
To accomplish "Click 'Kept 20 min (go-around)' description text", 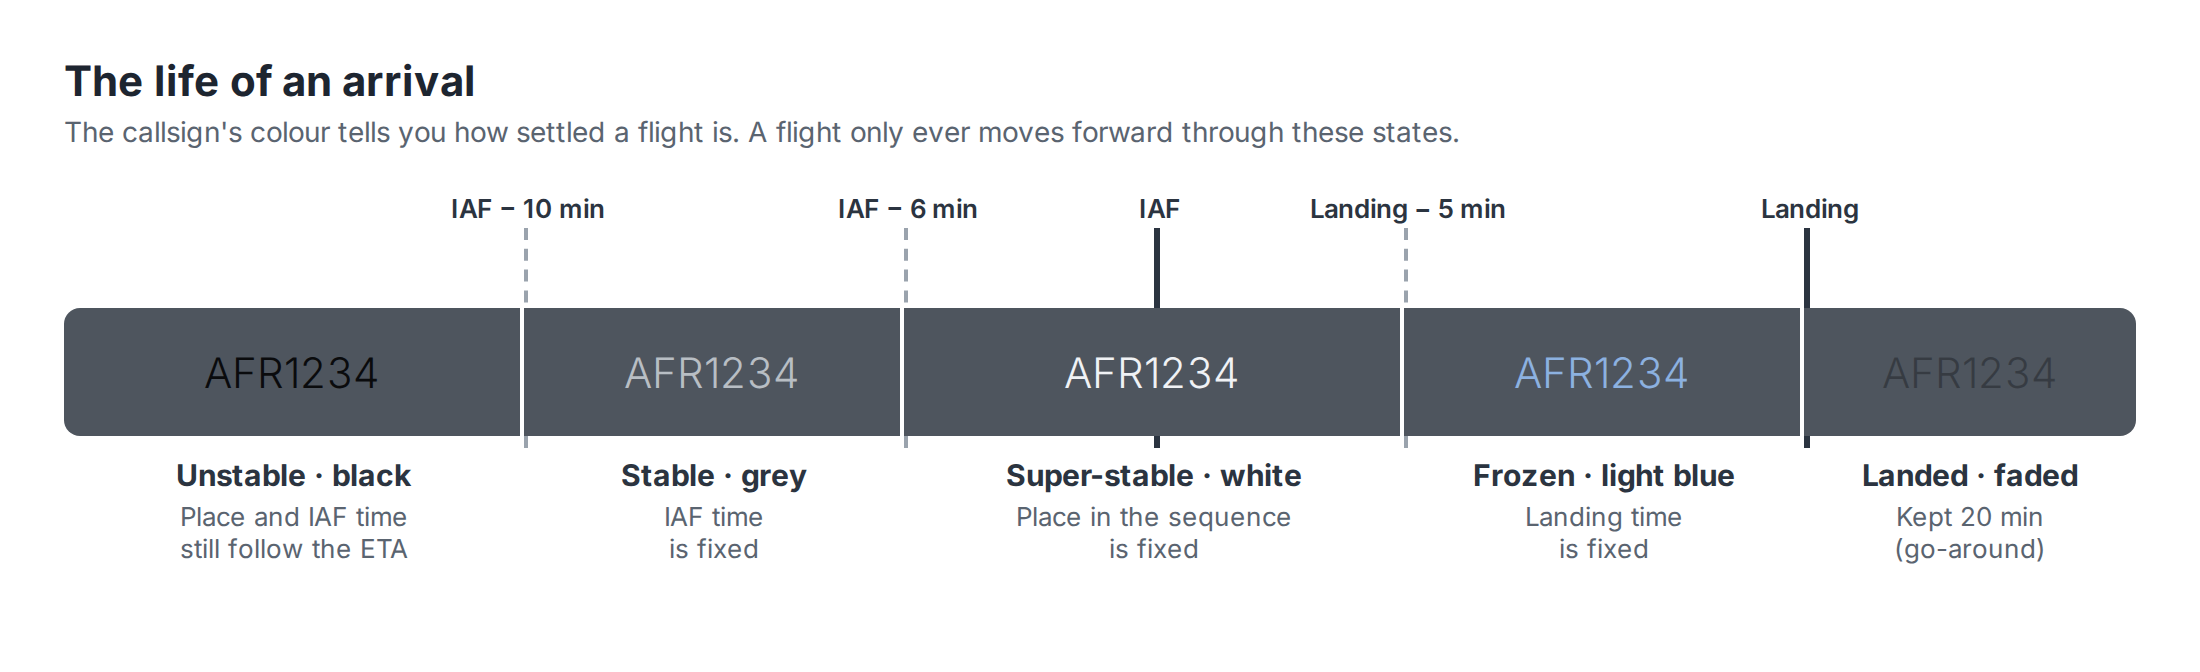I will click(1969, 533).
